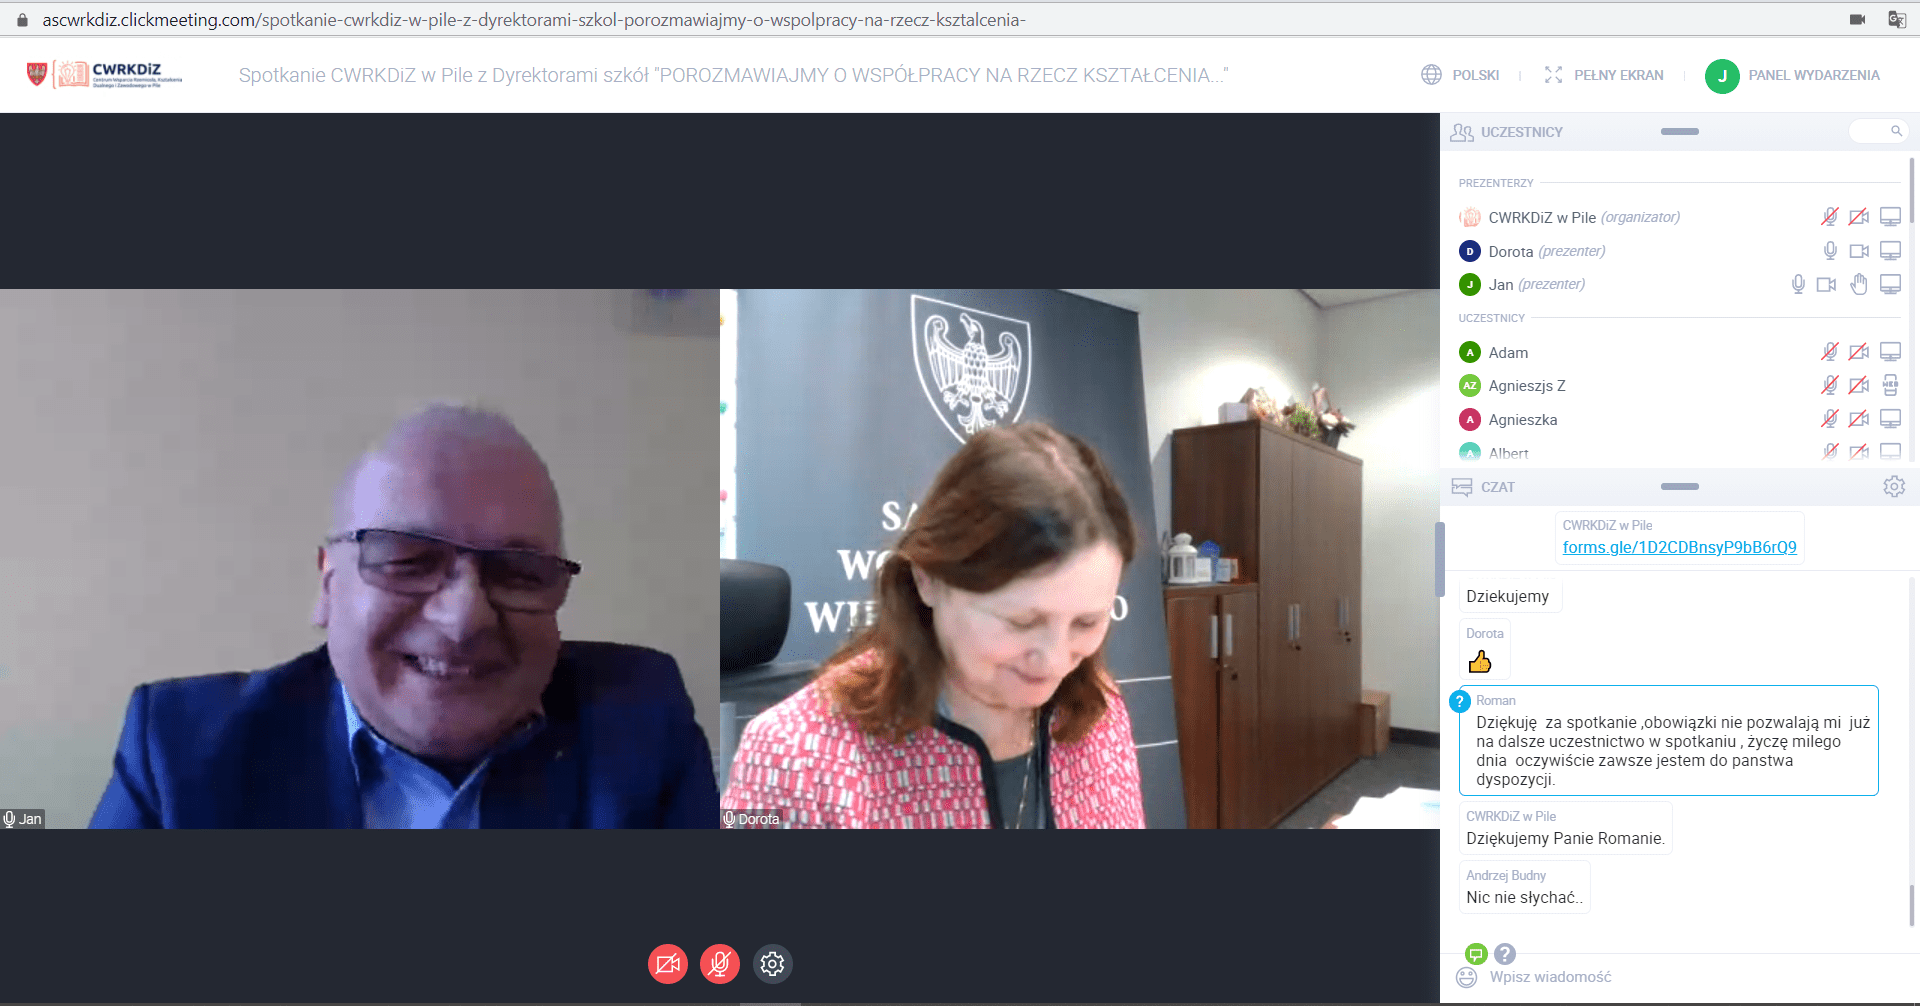
Task: Open the emoji picker in chat
Action: [1467, 977]
